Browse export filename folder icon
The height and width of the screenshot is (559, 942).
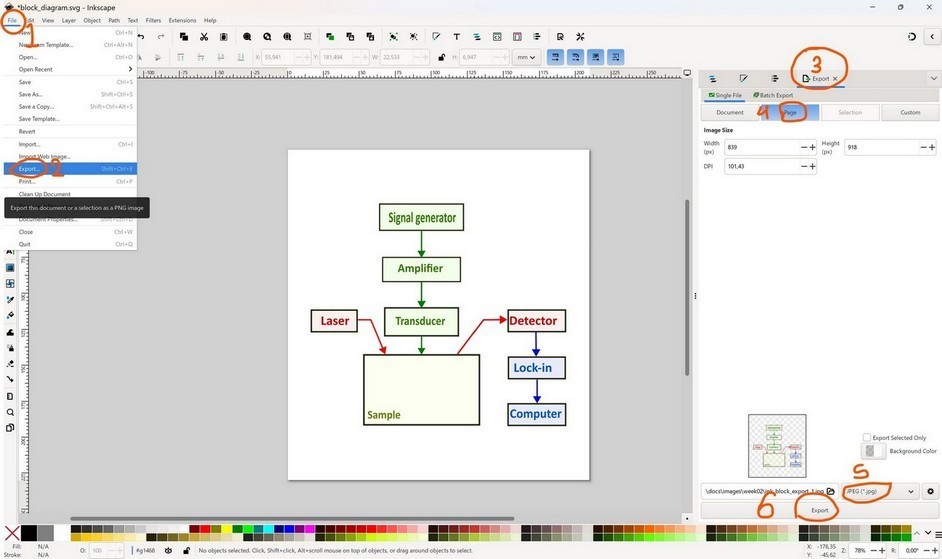click(830, 491)
